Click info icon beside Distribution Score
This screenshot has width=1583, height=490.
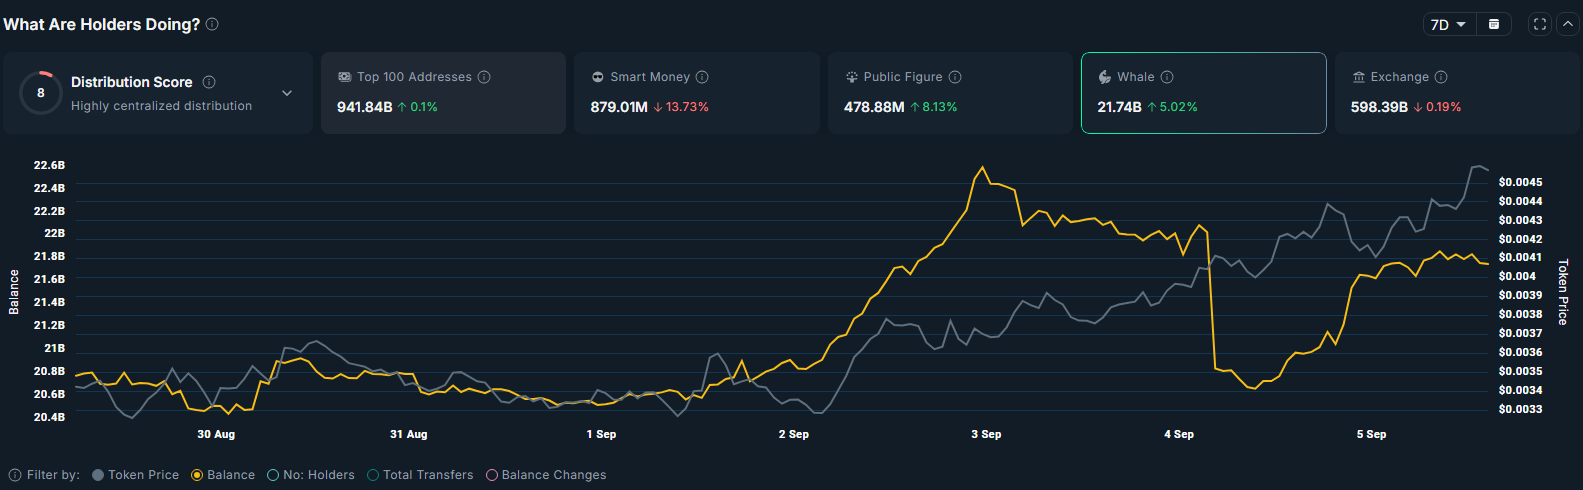[209, 82]
